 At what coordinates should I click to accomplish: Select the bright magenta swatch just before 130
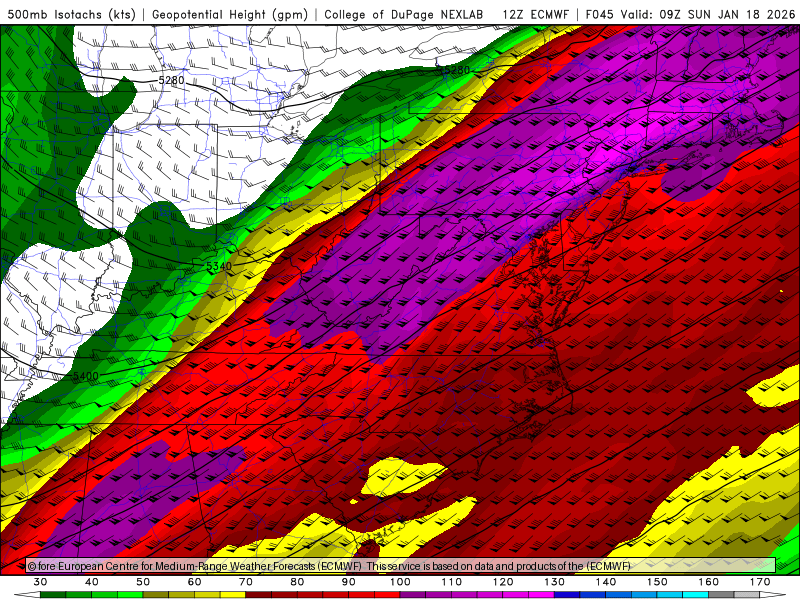(541, 595)
